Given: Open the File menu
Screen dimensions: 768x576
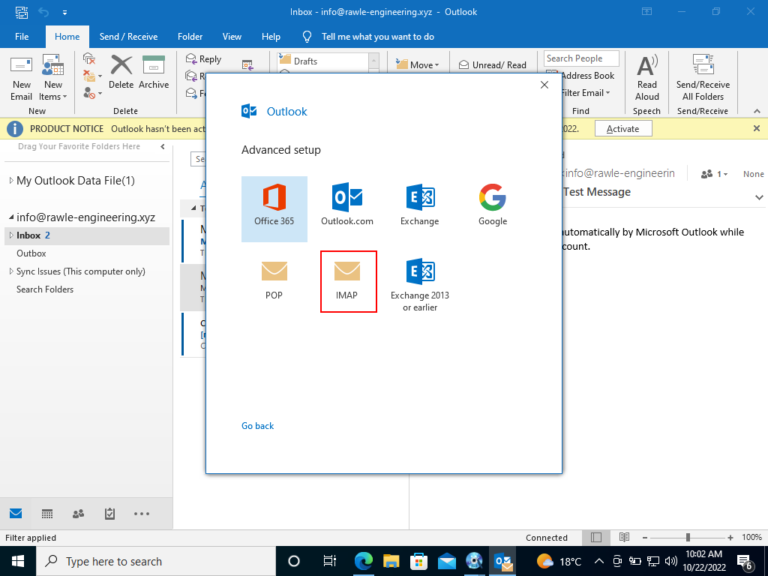Looking at the screenshot, I should pos(22,37).
